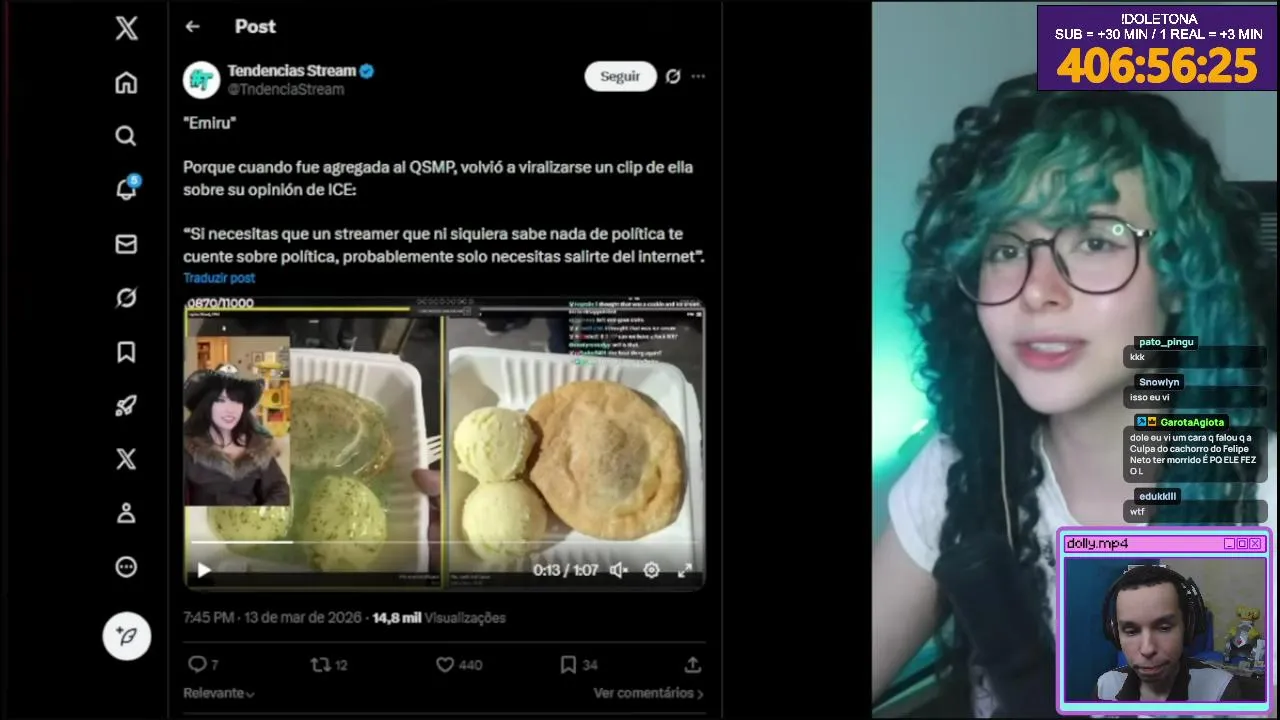The height and width of the screenshot is (720, 1280).
Task: Open the search magnifier in sidebar
Action: [x=126, y=136]
